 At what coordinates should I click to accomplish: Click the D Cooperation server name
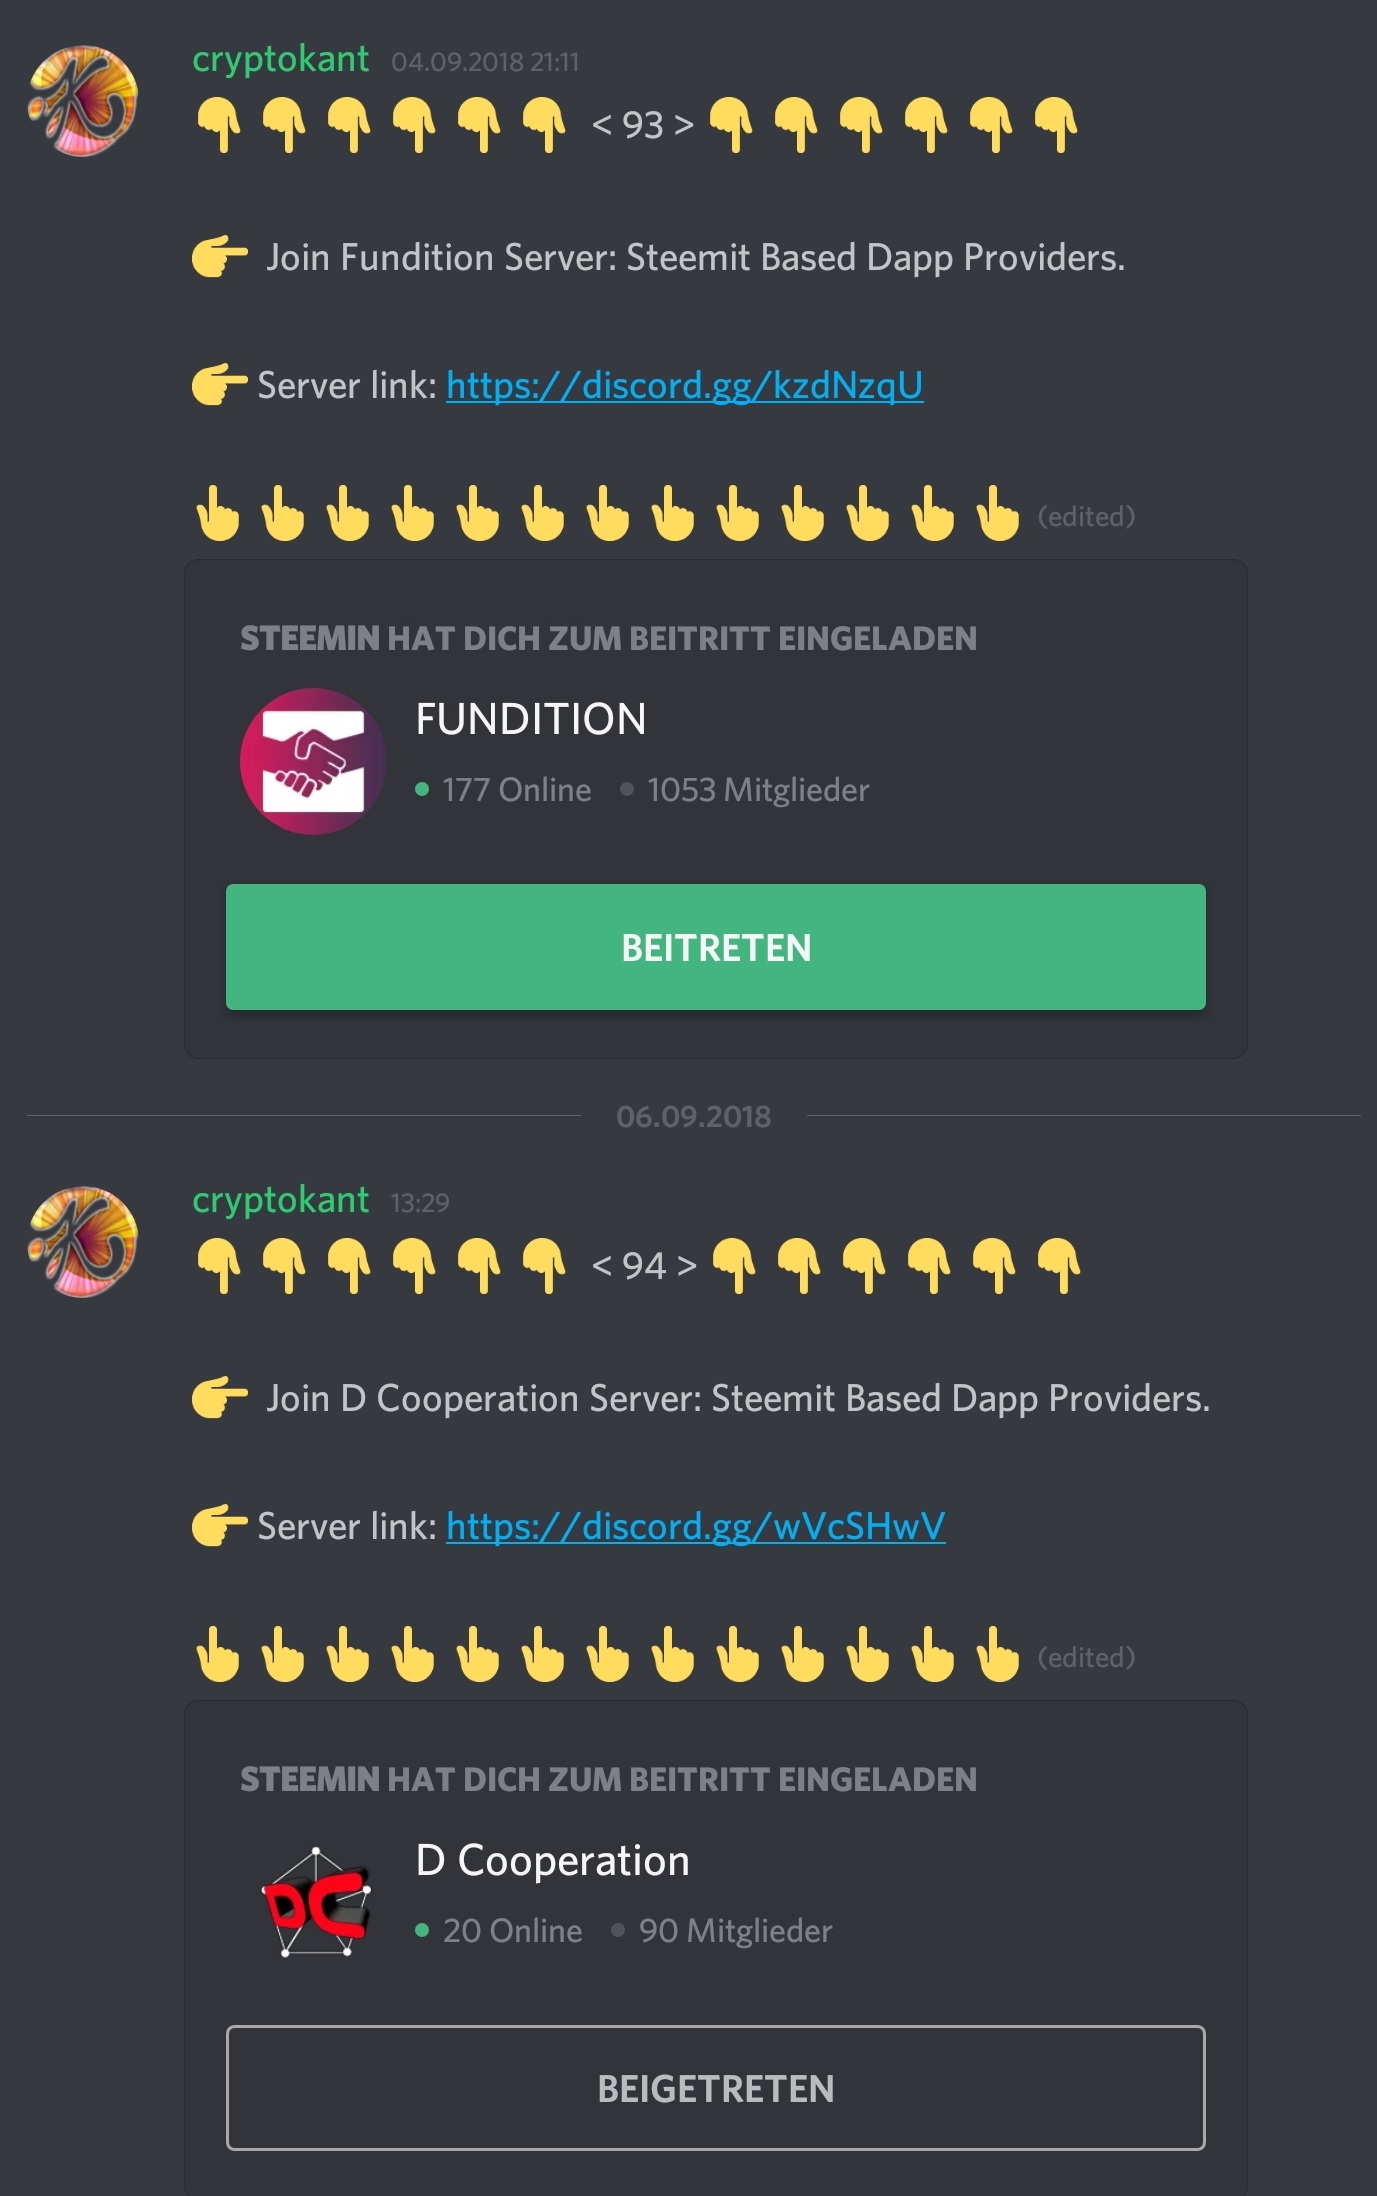coord(552,1861)
